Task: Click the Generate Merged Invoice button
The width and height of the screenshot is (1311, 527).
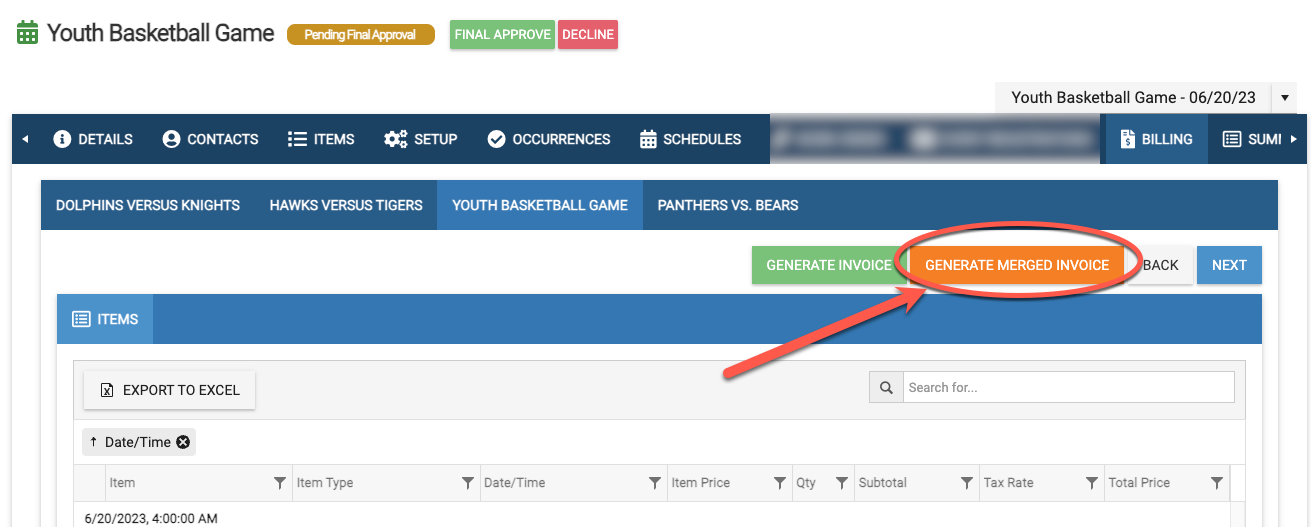Action: tap(1016, 265)
